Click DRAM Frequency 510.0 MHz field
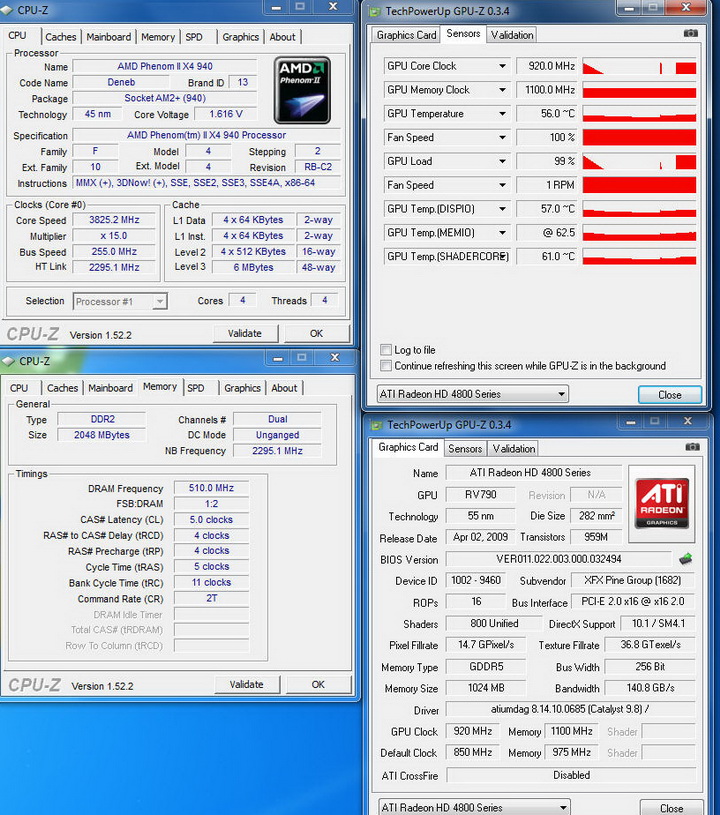The image size is (720, 815). point(211,488)
